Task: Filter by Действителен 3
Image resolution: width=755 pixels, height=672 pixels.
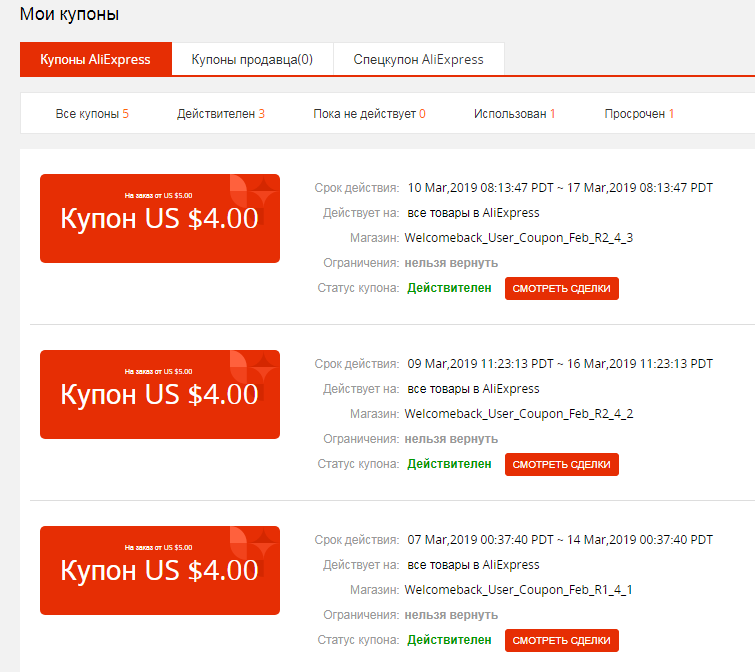Action: point(221,114)
